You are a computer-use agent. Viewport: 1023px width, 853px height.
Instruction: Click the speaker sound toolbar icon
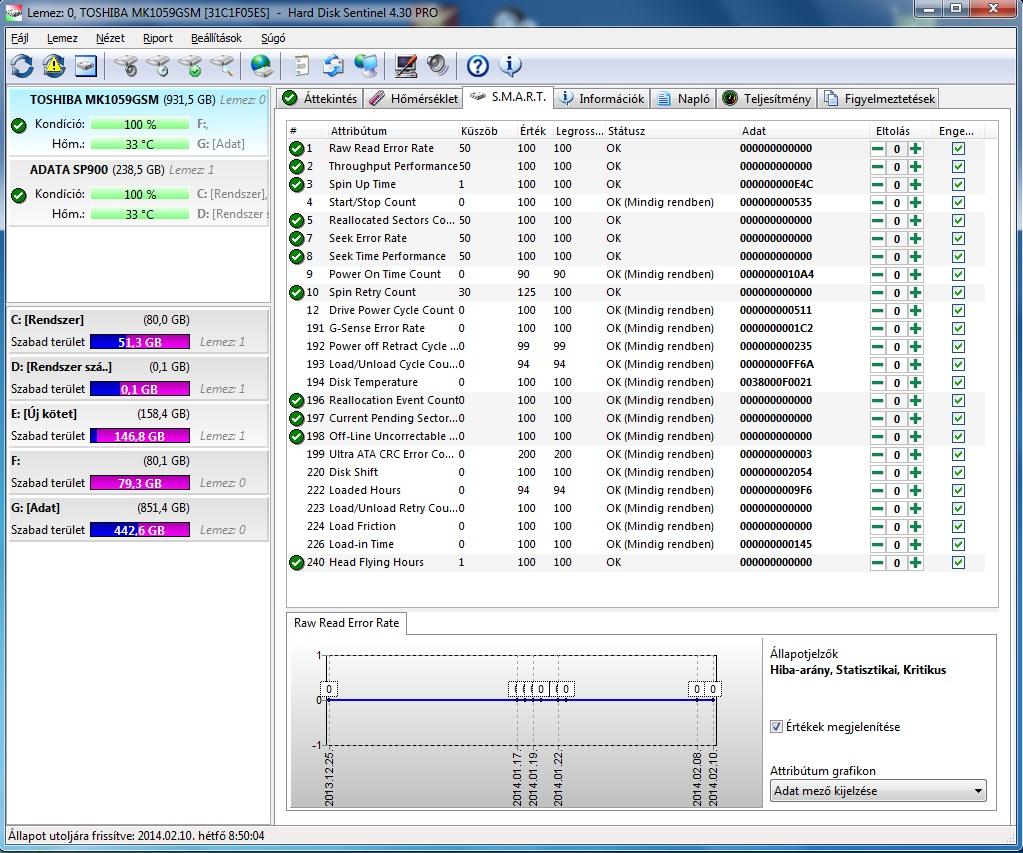437,66
